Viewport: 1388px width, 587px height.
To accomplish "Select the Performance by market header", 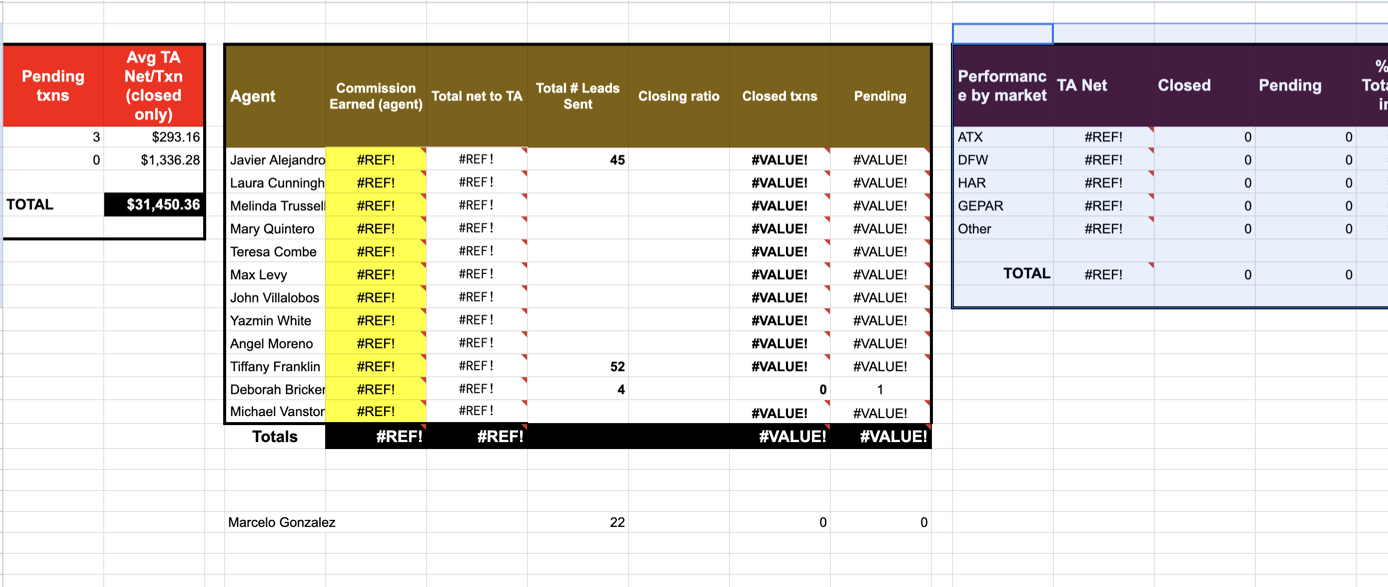I will [1002, 86].
